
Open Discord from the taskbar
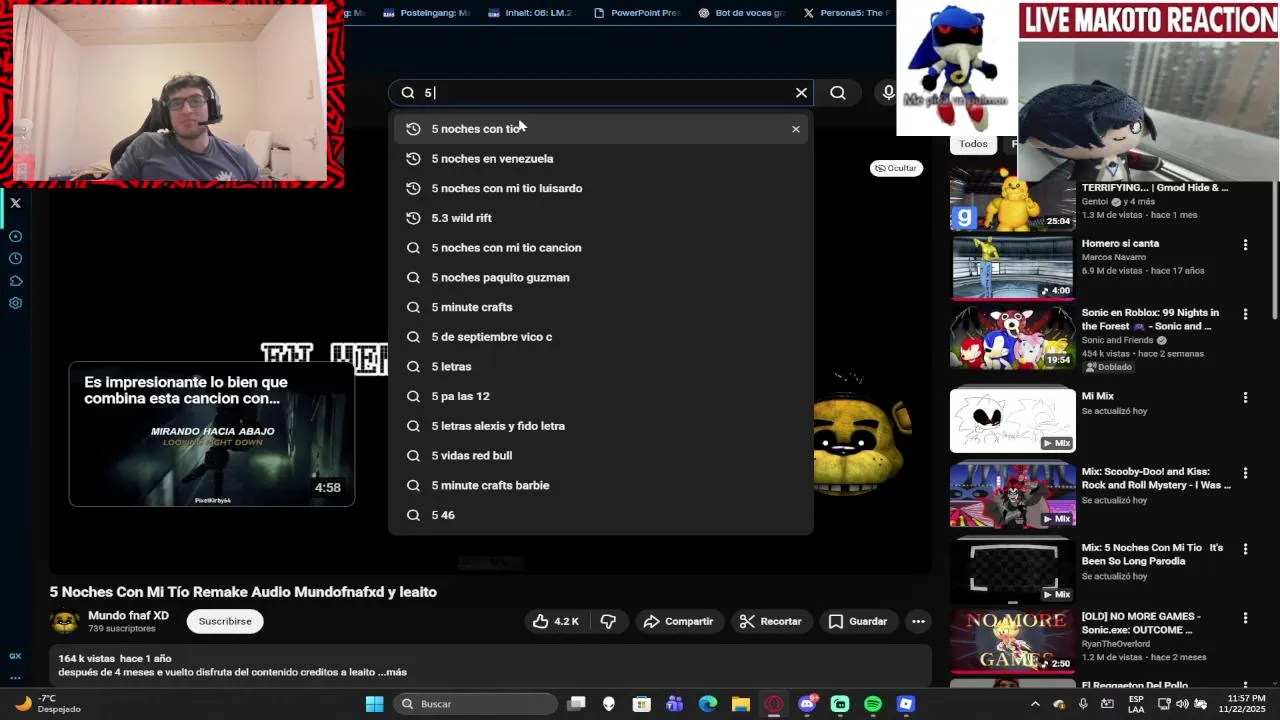tap(807, 704)
